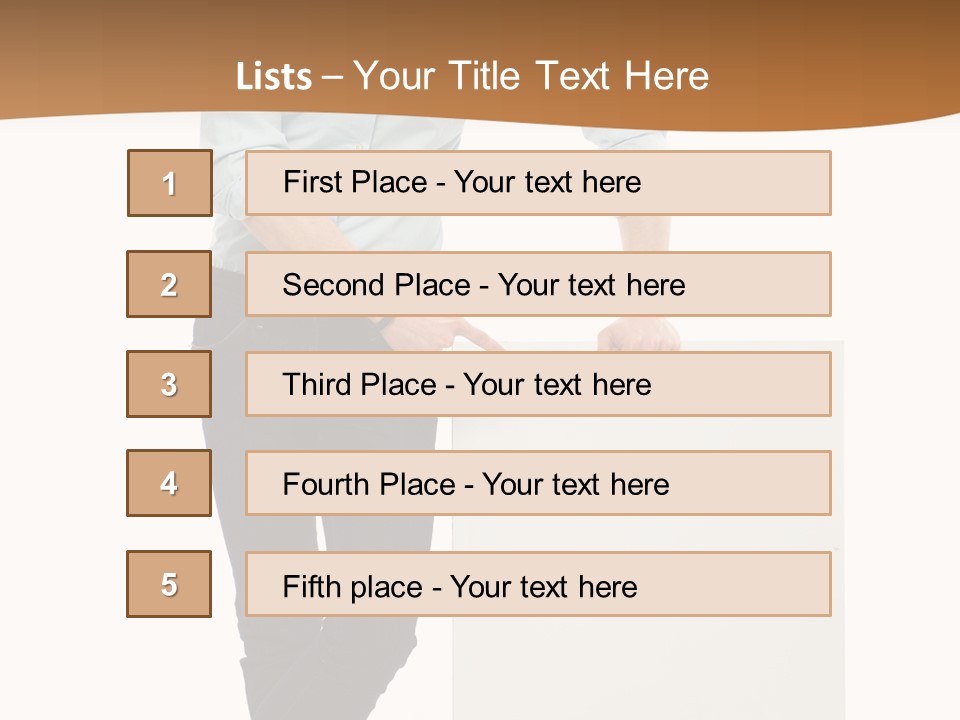This screenshot has width=960, height=720.
Task: Click the person's light shirt in background
Action: point(228,235)
